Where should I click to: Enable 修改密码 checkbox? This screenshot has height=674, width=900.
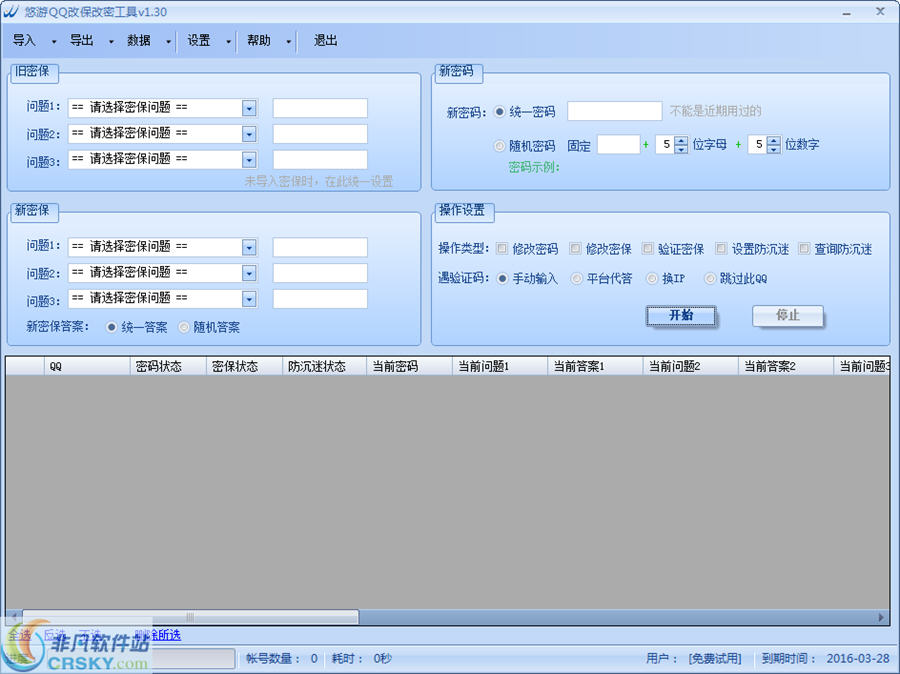502,248
